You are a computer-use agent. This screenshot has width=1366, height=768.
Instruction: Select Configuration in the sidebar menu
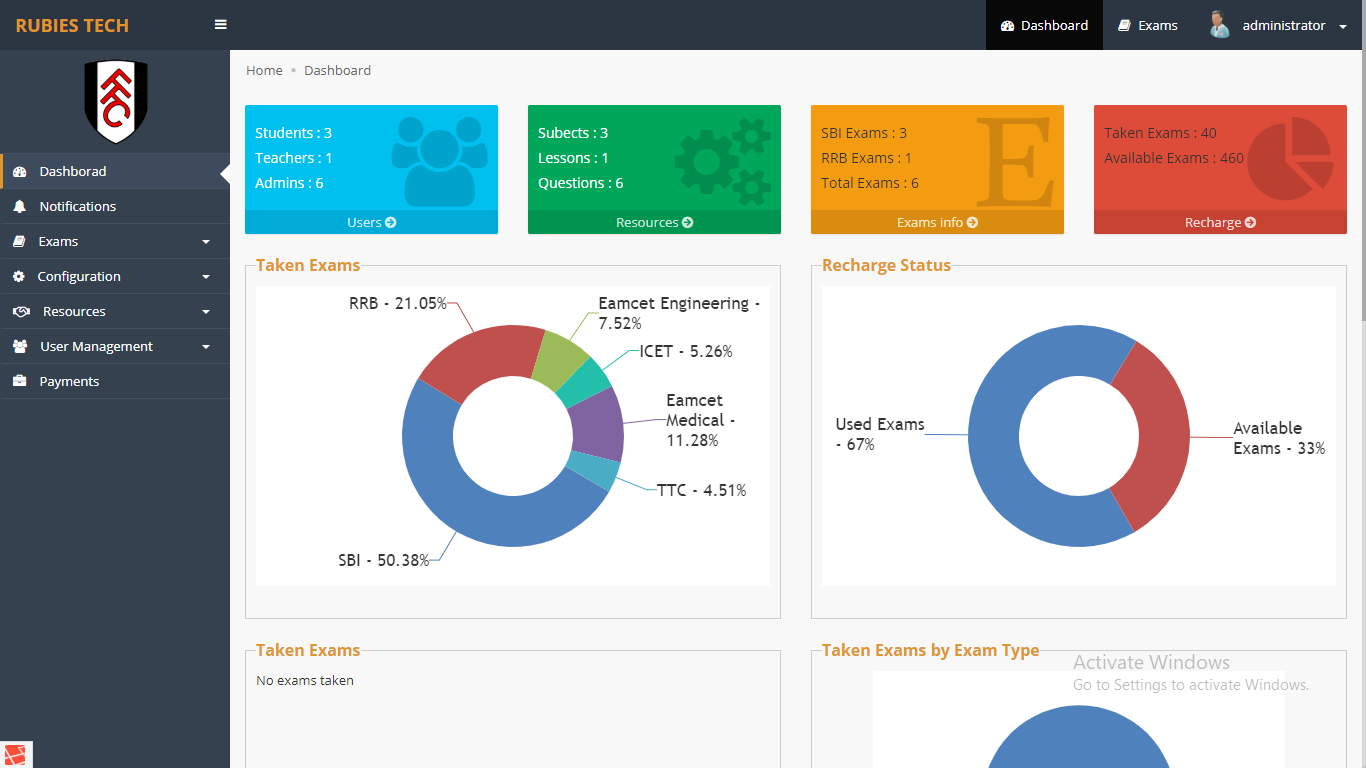tap(115, 276)
